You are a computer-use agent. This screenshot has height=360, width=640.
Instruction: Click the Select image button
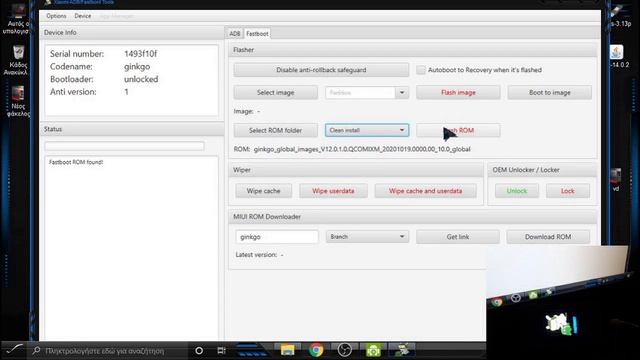276,93
